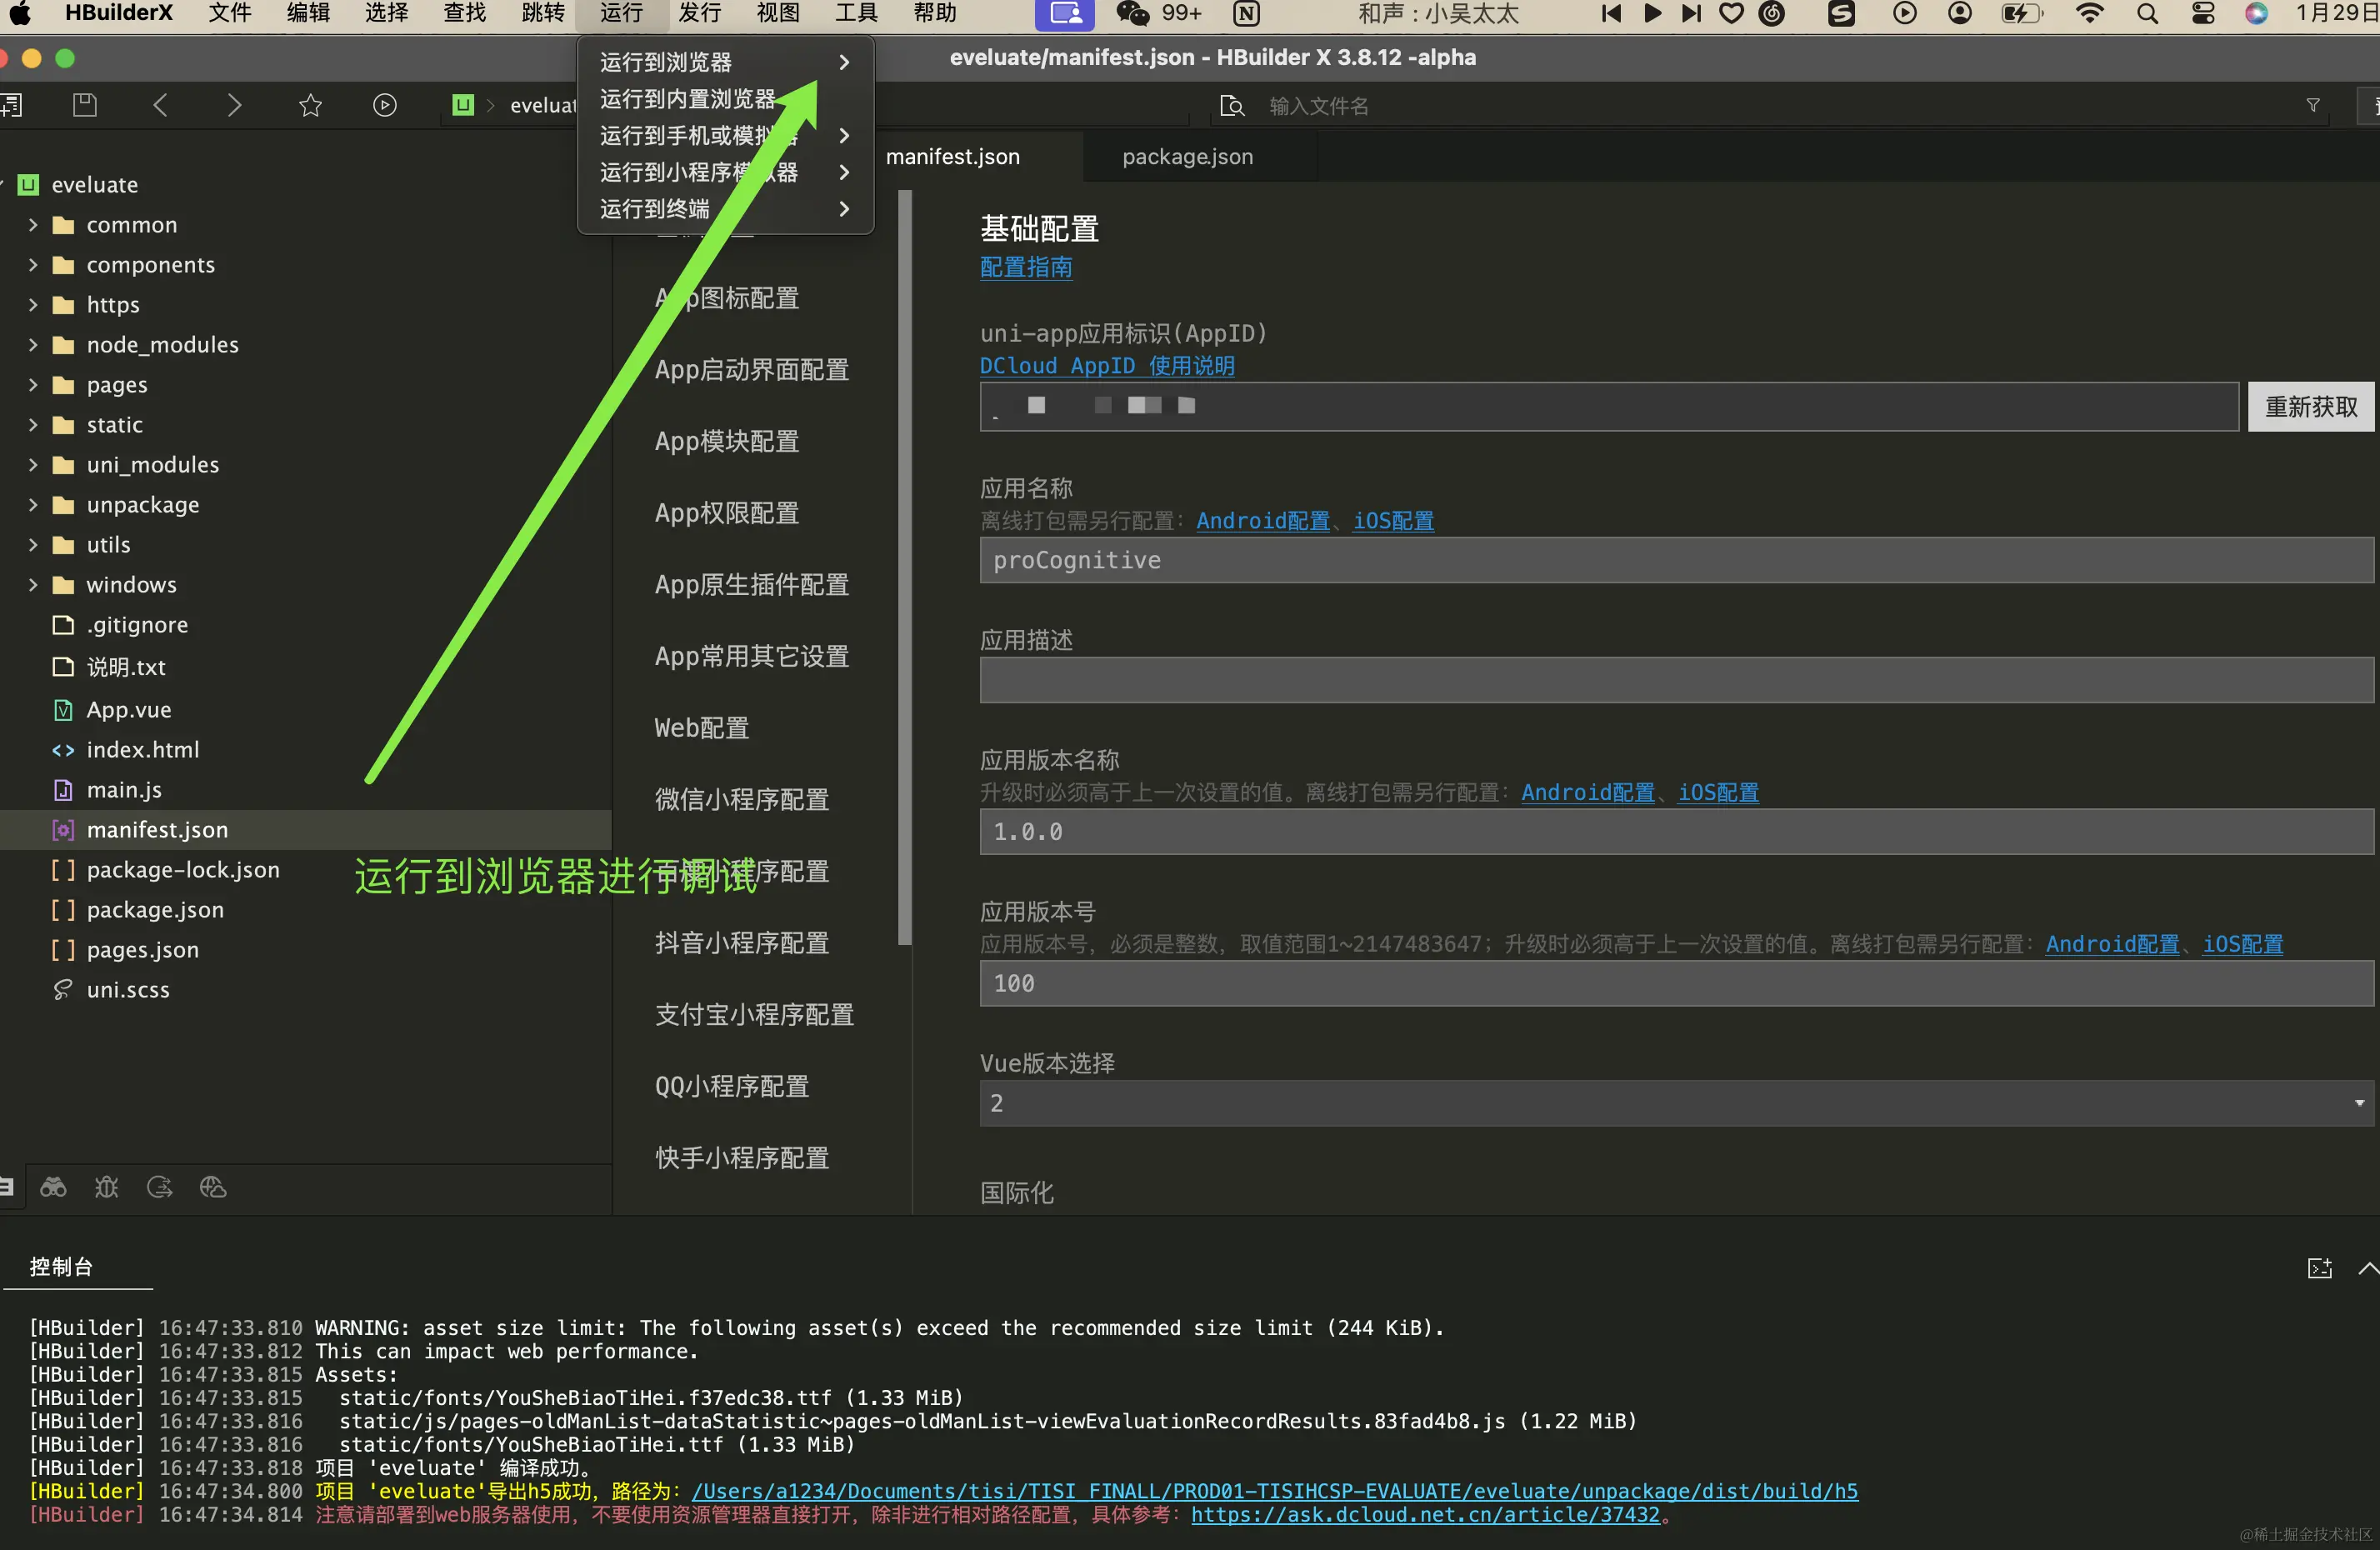The image size is (2380, 1550).
Task: Click the back navigation arrow icon
Action: tap(160, 105)
